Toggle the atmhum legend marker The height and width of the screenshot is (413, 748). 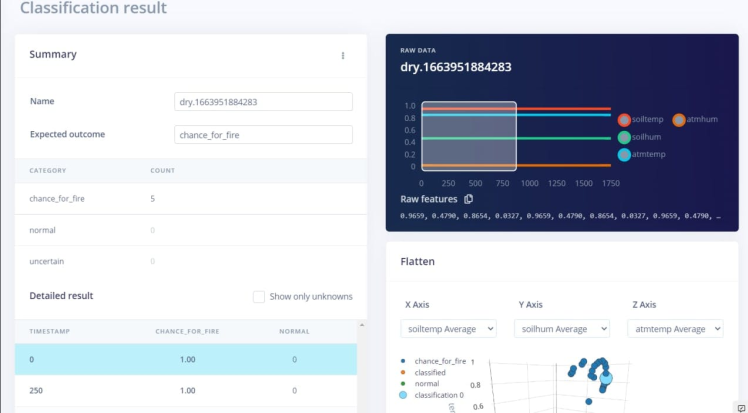pyautogui.click(x=679, y=120)
